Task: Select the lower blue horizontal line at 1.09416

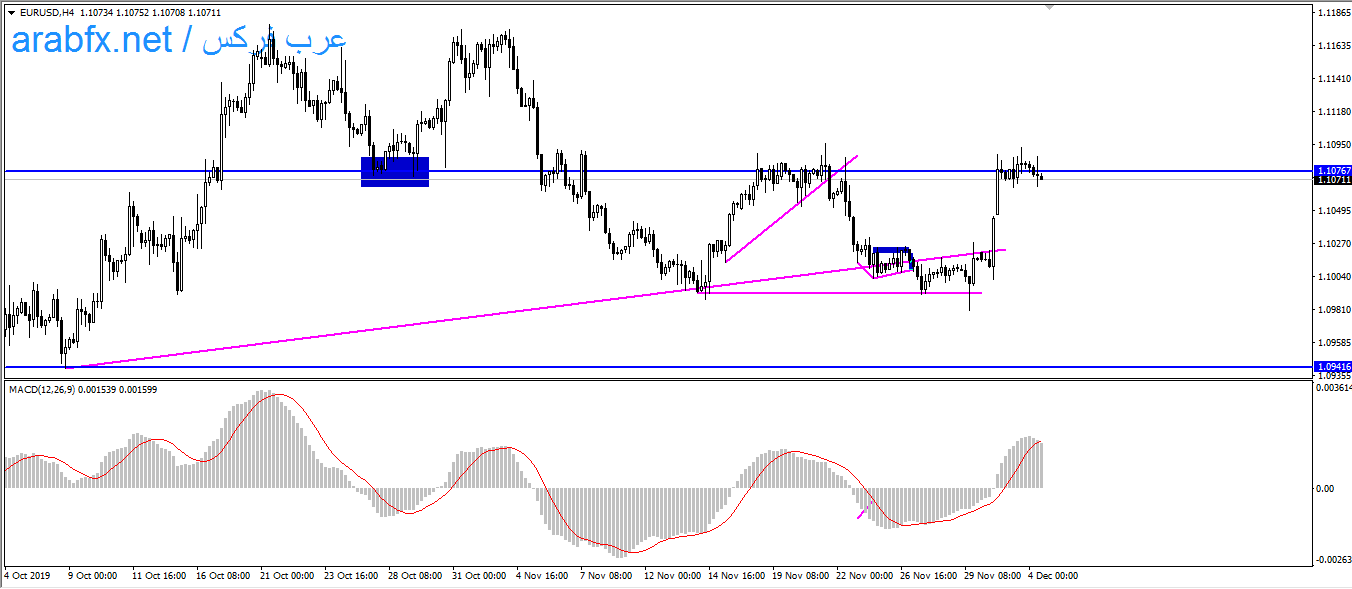Action: pyautogui.click(x=600, y=367)
